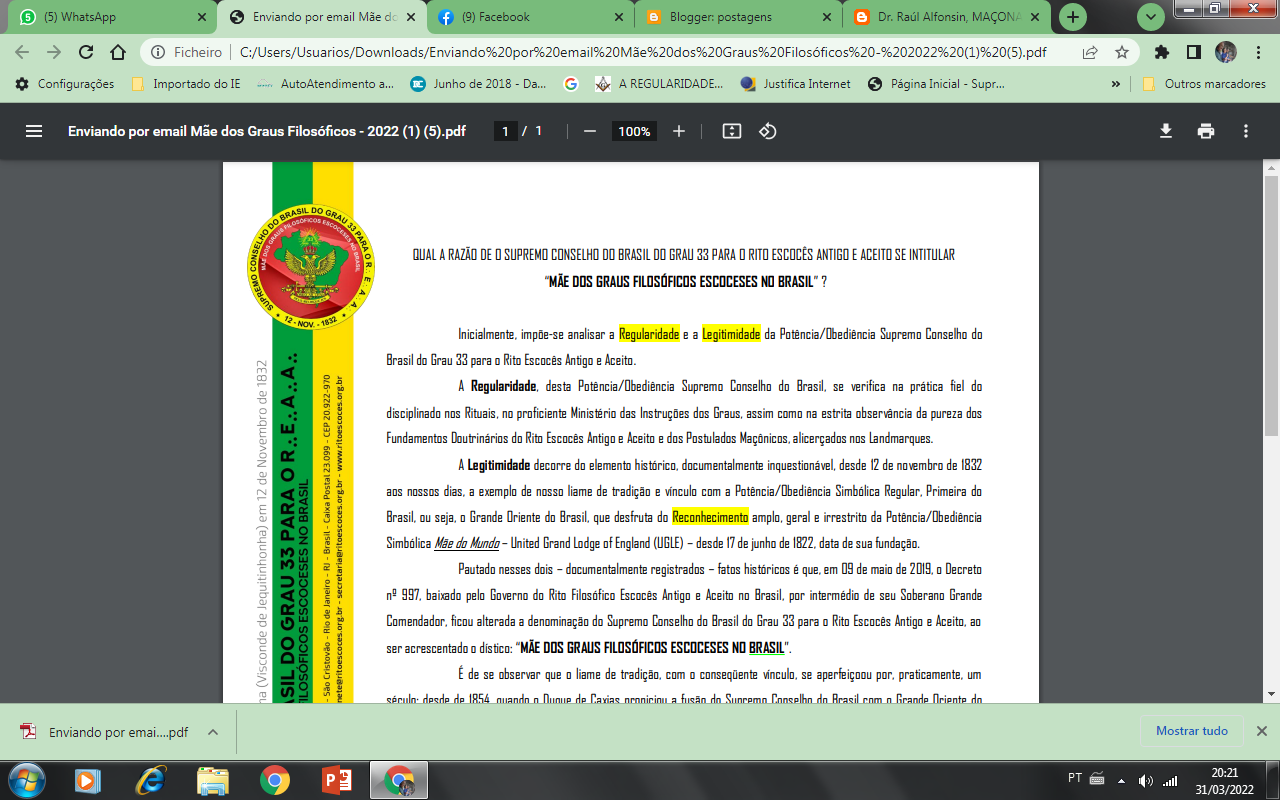Expand the downloaded file options chevron
Screen dimensions: 1280x800
(213, 731)
